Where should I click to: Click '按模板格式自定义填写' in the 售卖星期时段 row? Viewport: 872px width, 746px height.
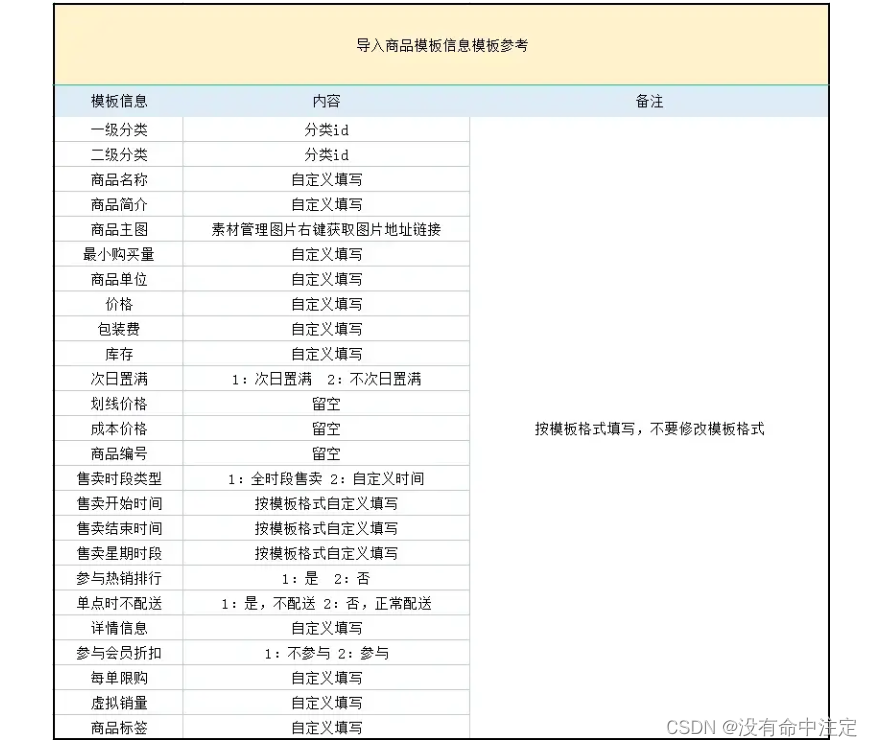tap(326, 554)
